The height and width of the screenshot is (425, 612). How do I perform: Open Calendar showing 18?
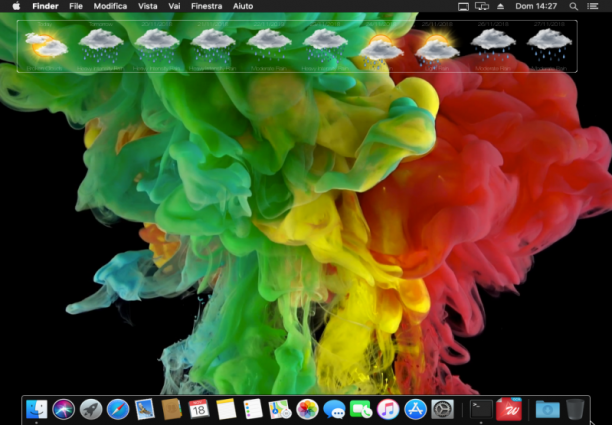point(199,409)
